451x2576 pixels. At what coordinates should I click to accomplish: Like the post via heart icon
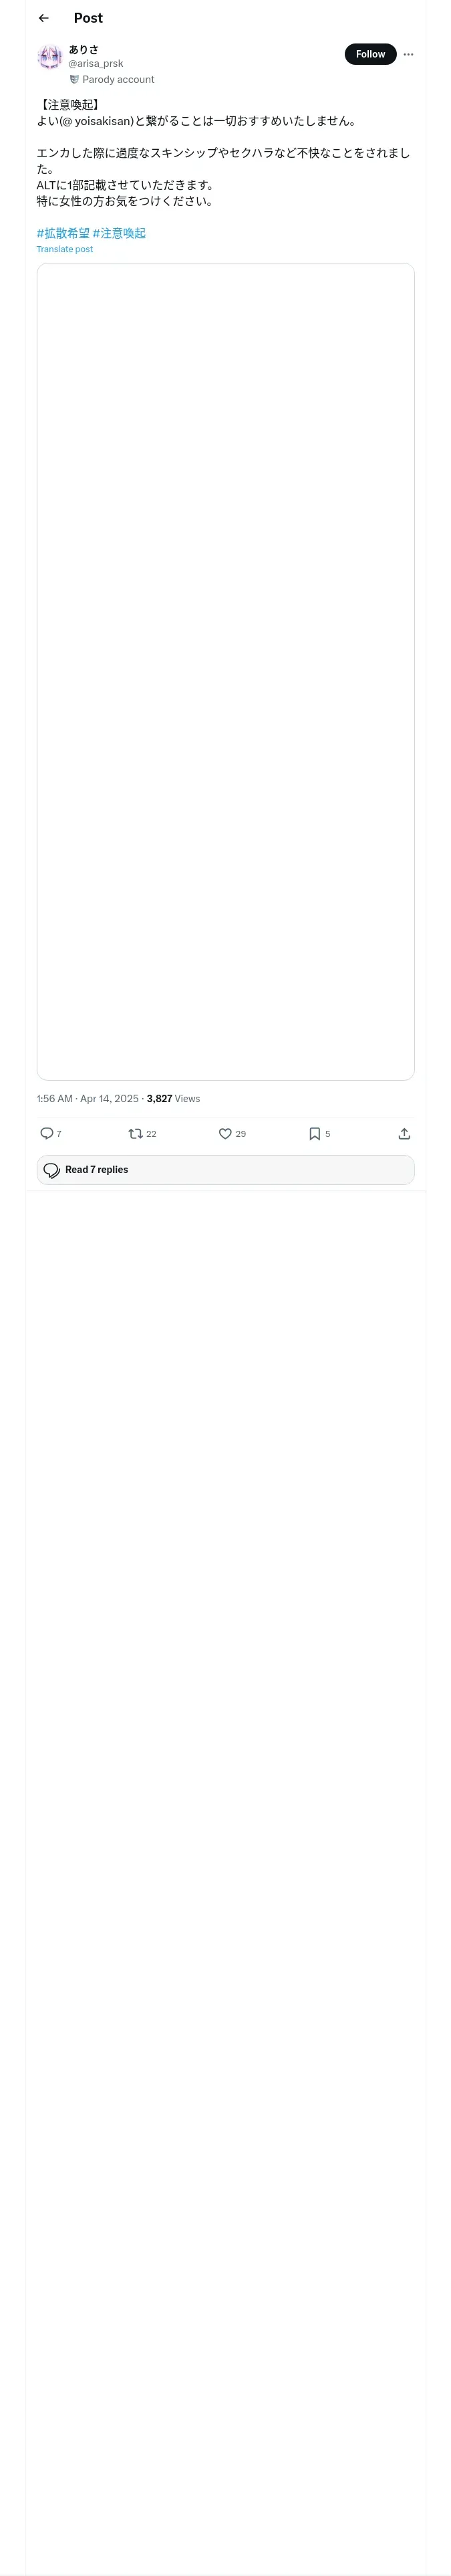coord(225,1133)
